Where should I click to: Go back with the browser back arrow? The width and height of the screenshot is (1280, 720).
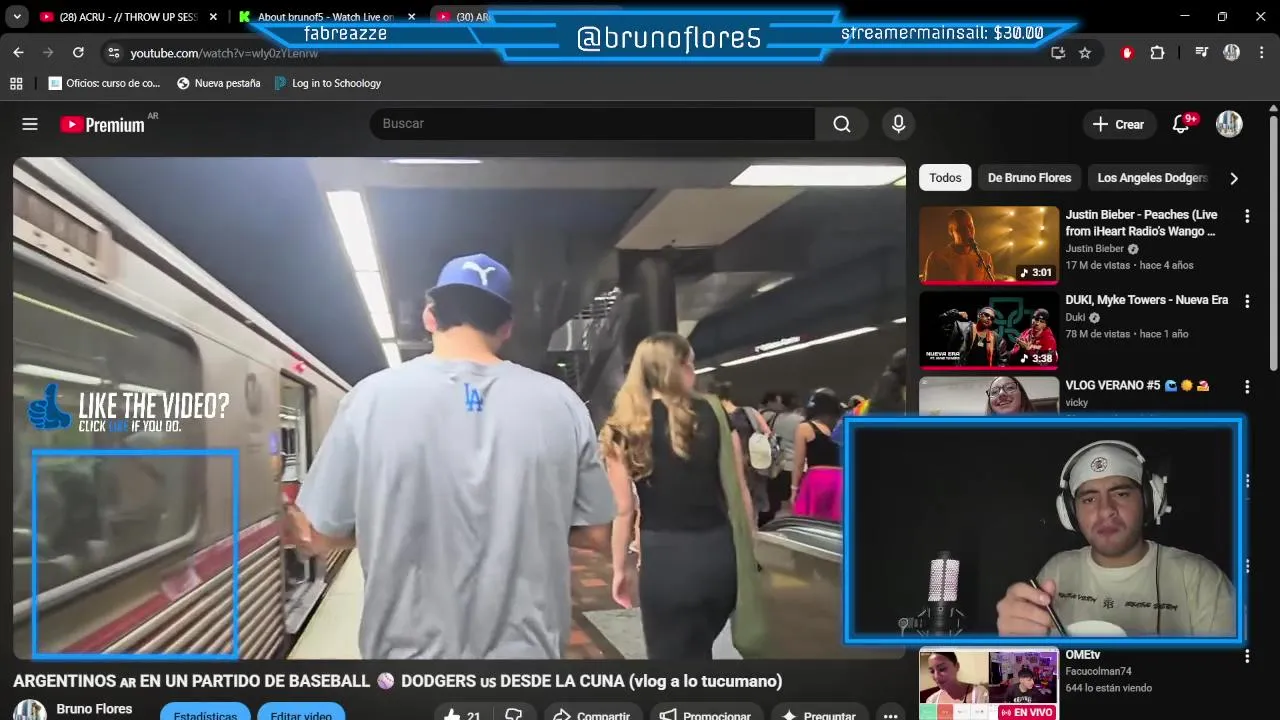[x=18, y=53]
